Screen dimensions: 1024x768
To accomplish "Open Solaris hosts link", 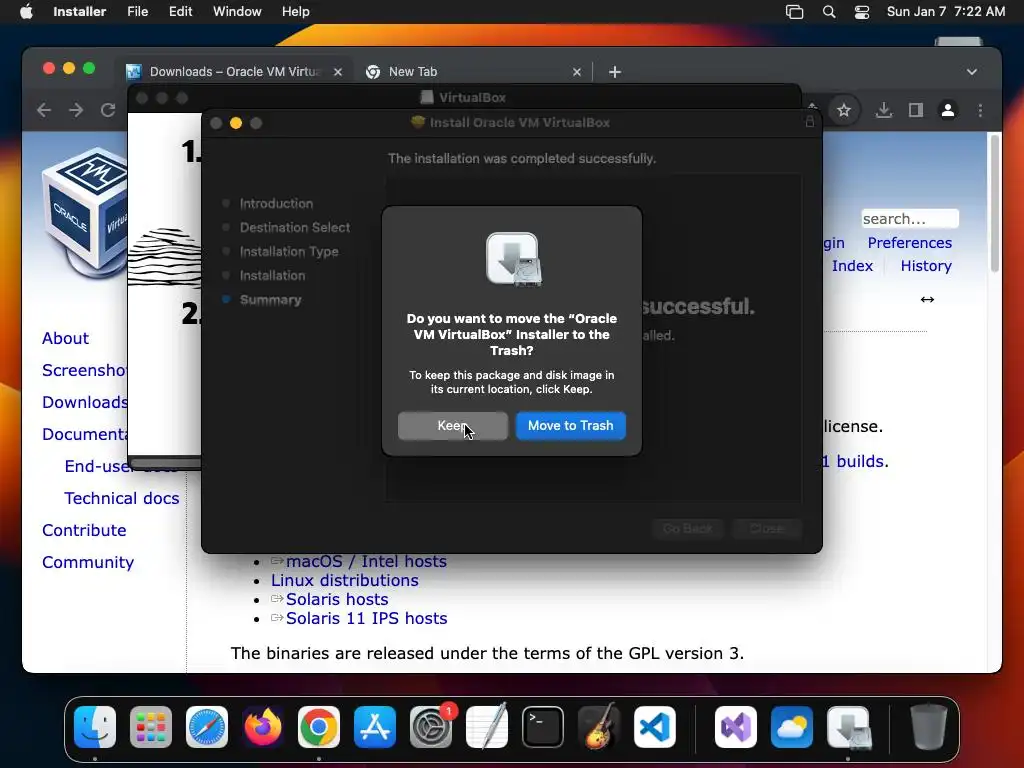I will [x=337, y=599].
